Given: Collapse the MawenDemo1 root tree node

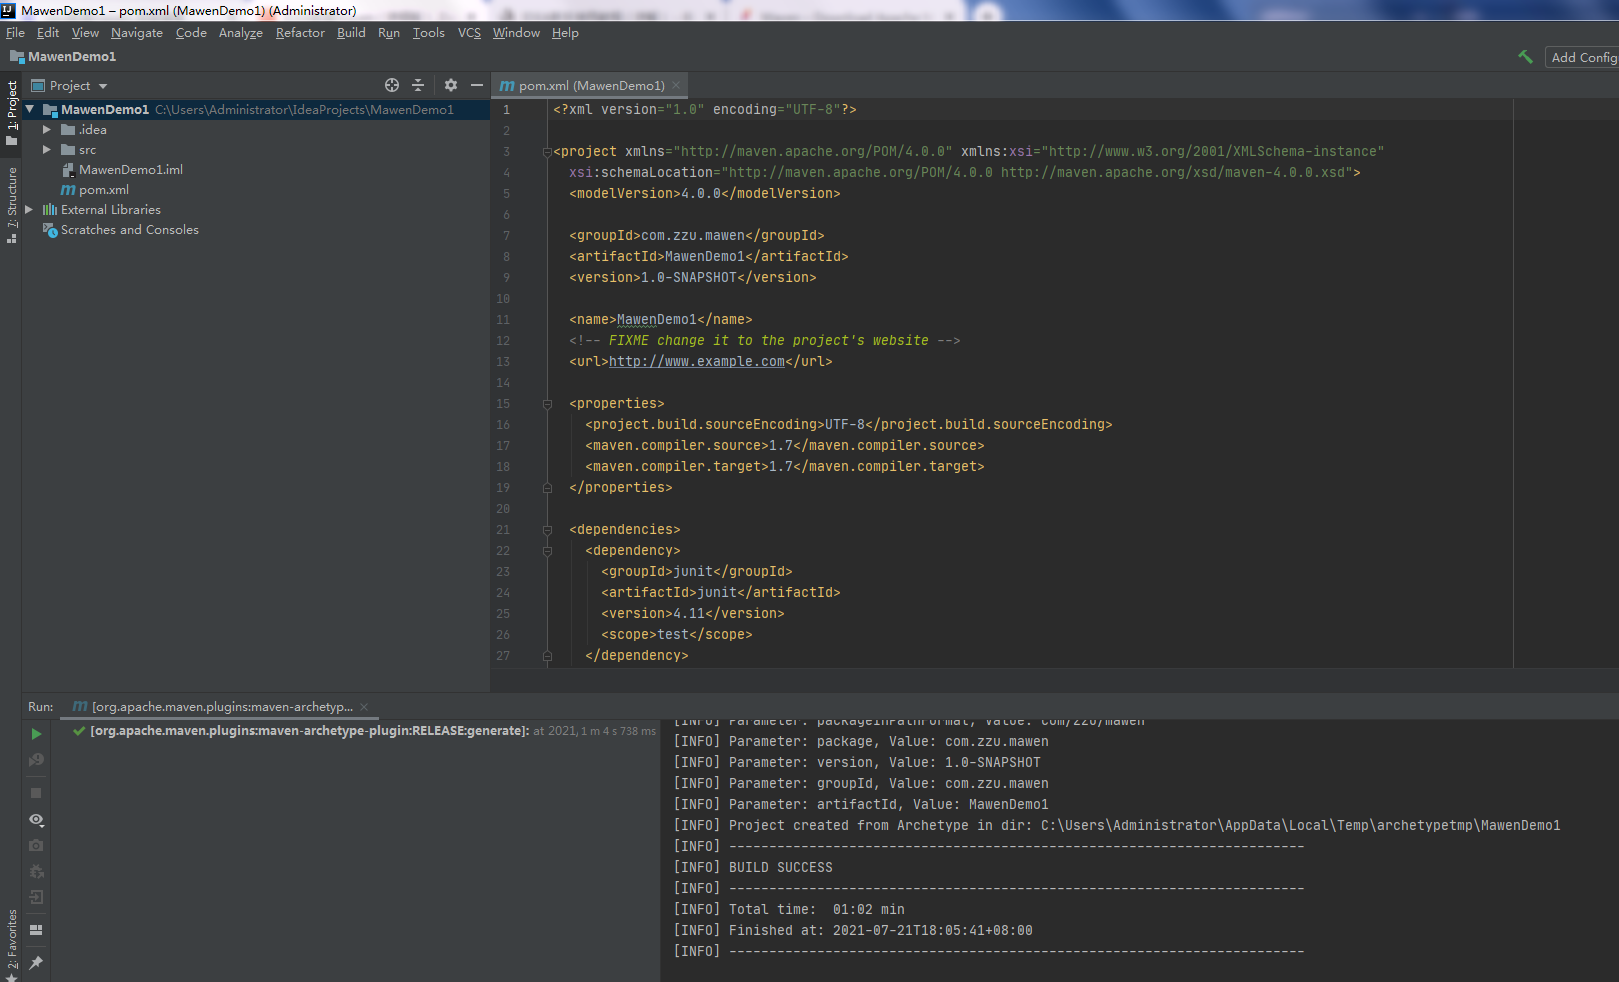Looking at the screenshot, I should pos(30,109).
